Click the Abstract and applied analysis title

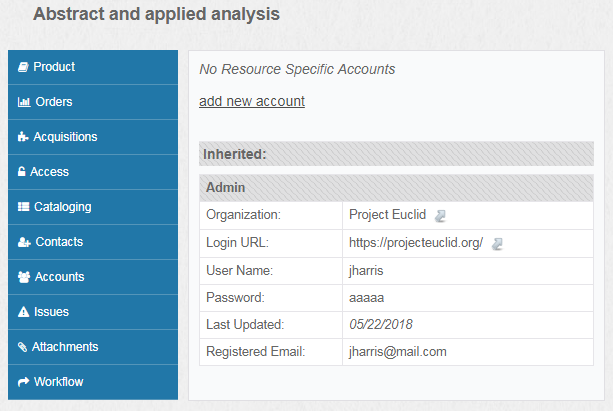pos(156,14)
